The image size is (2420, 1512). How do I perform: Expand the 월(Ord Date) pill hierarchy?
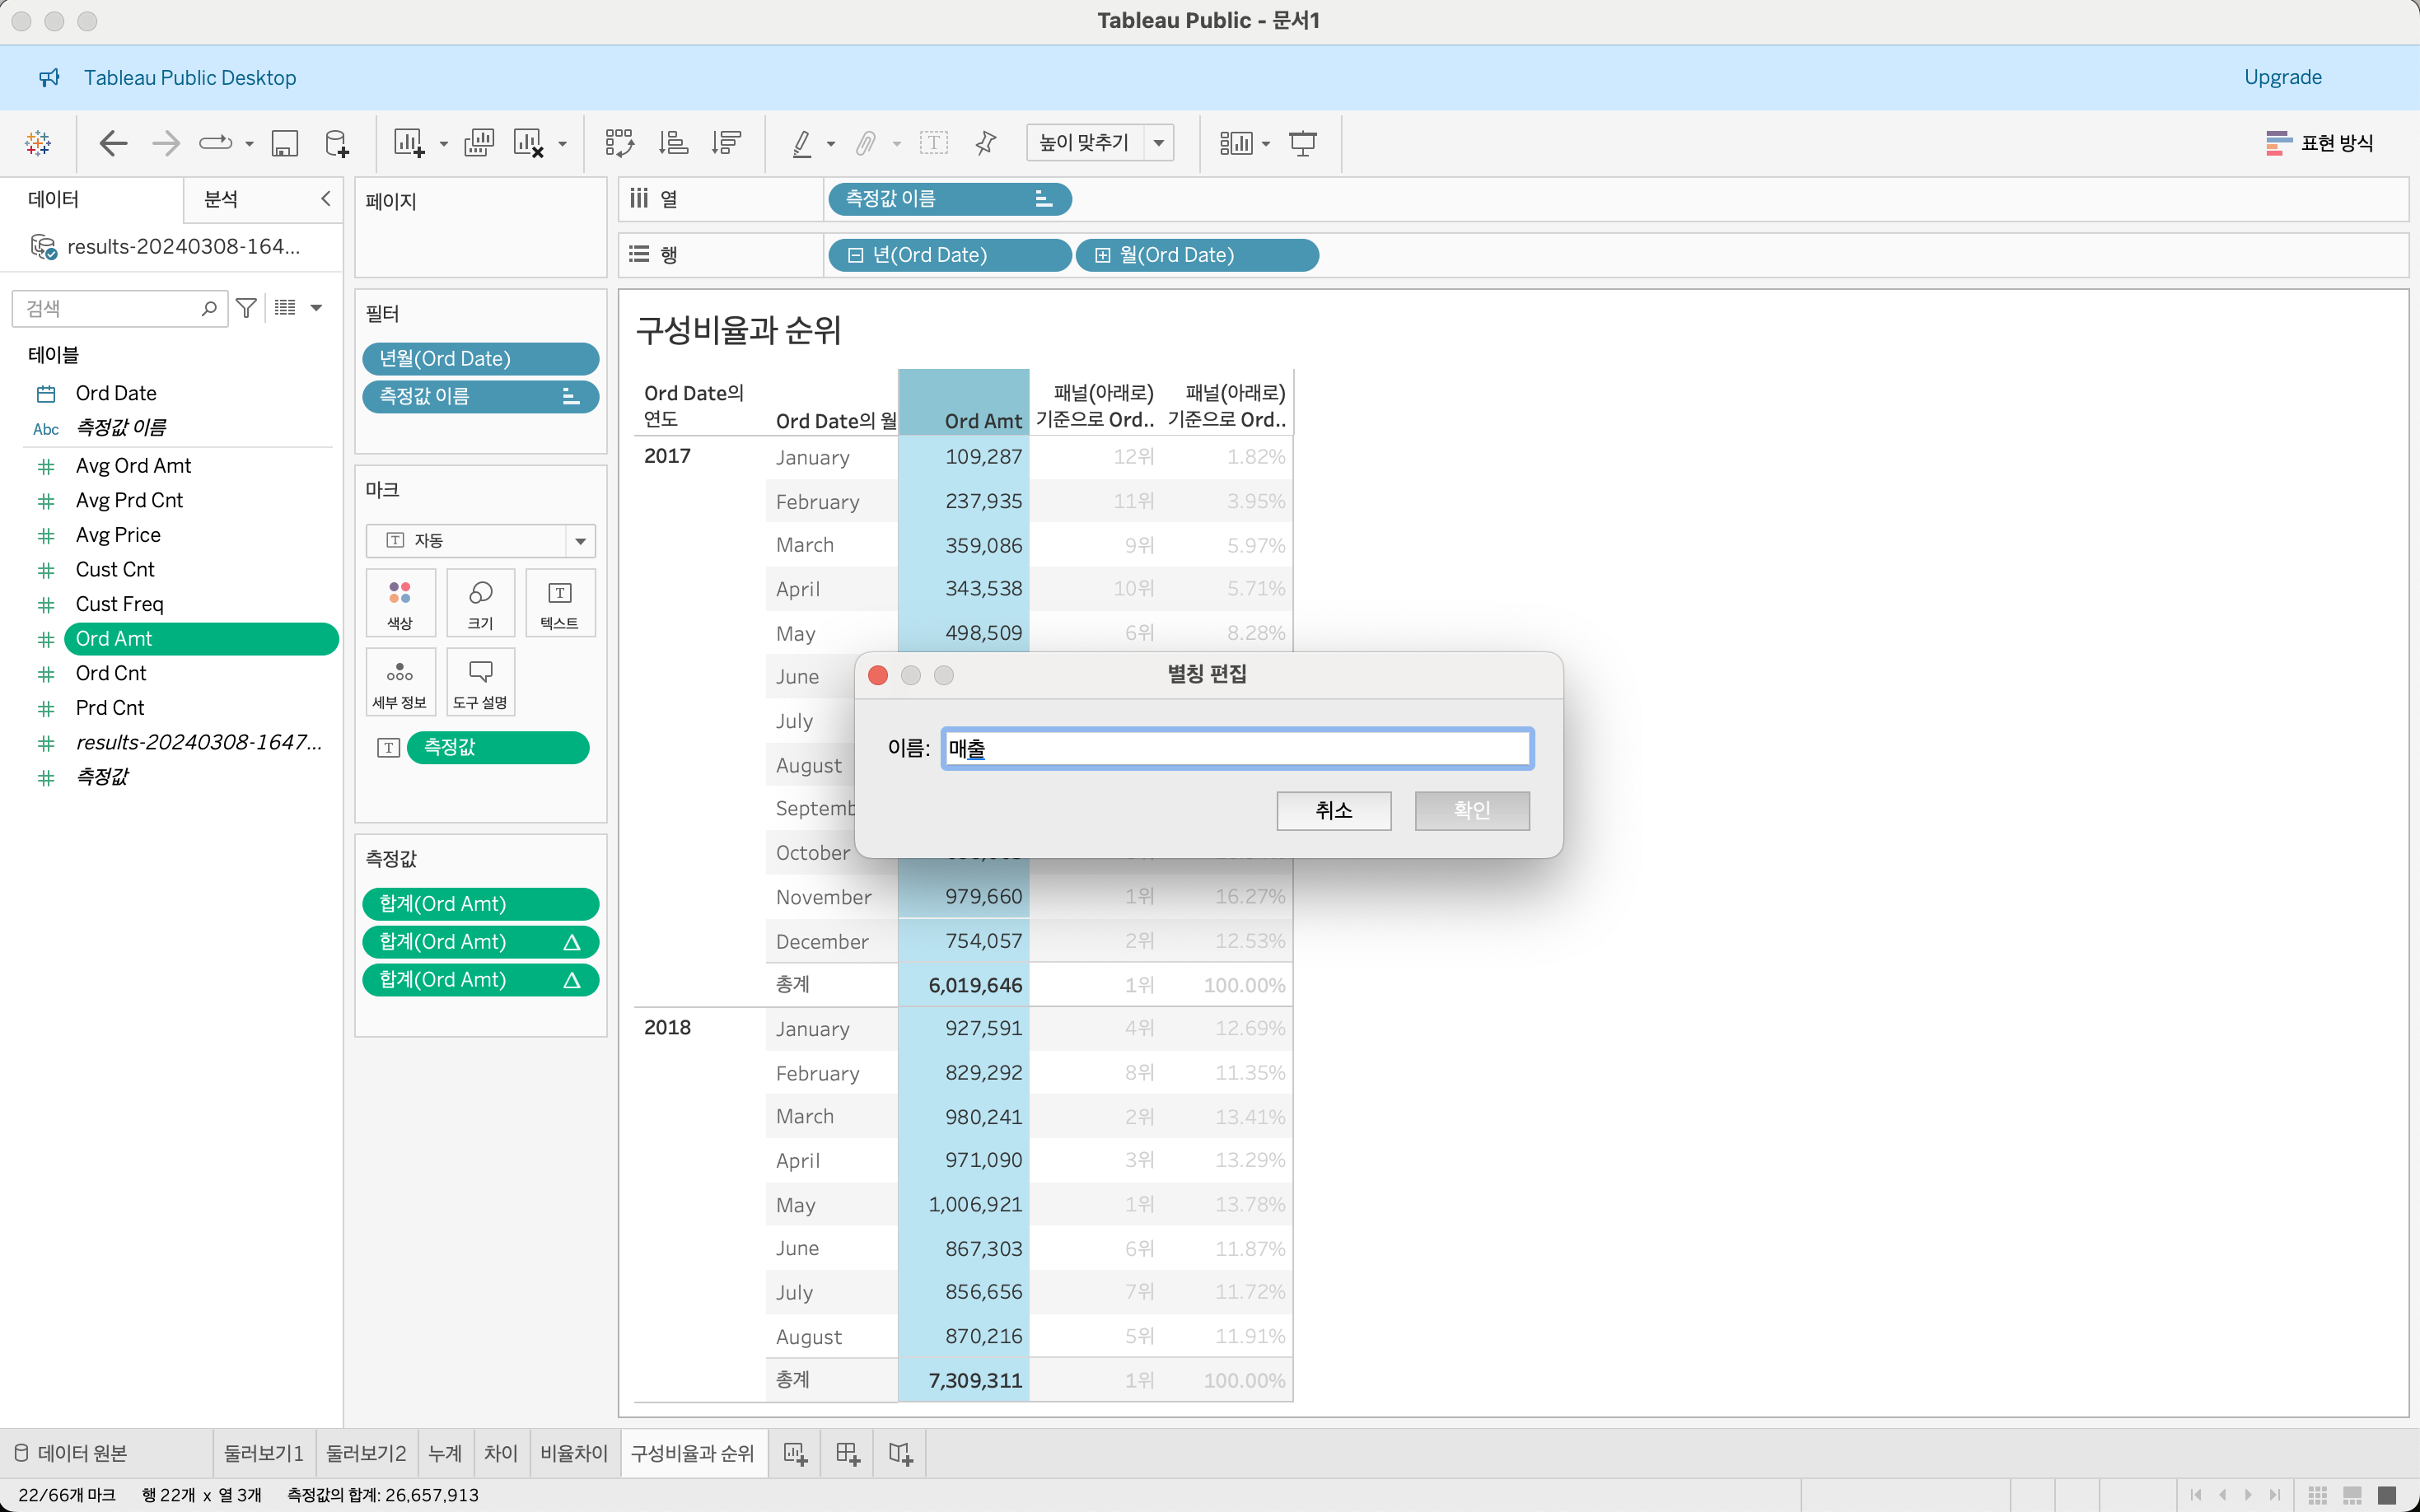point(1102,255)
